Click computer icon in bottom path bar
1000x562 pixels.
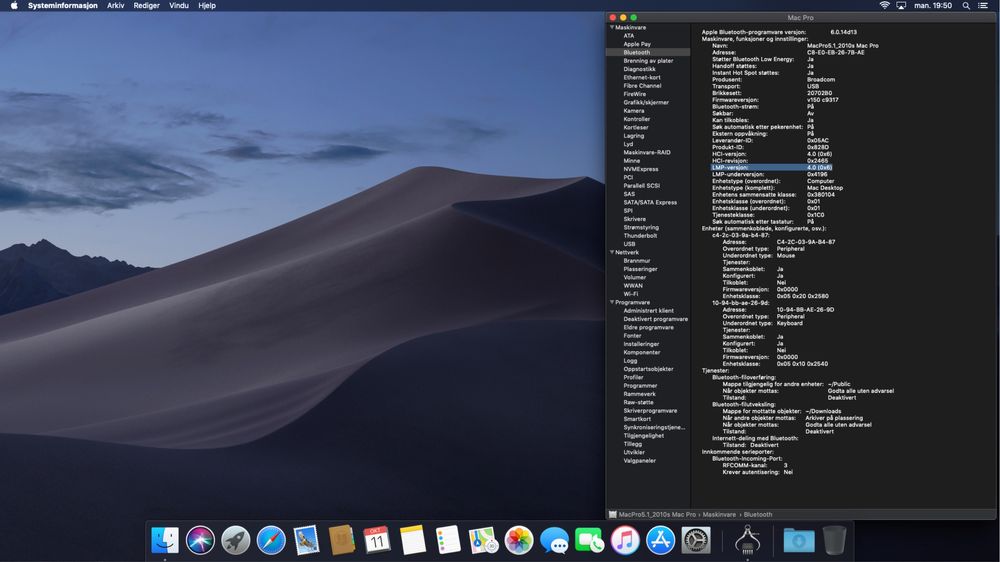[613, 514]
